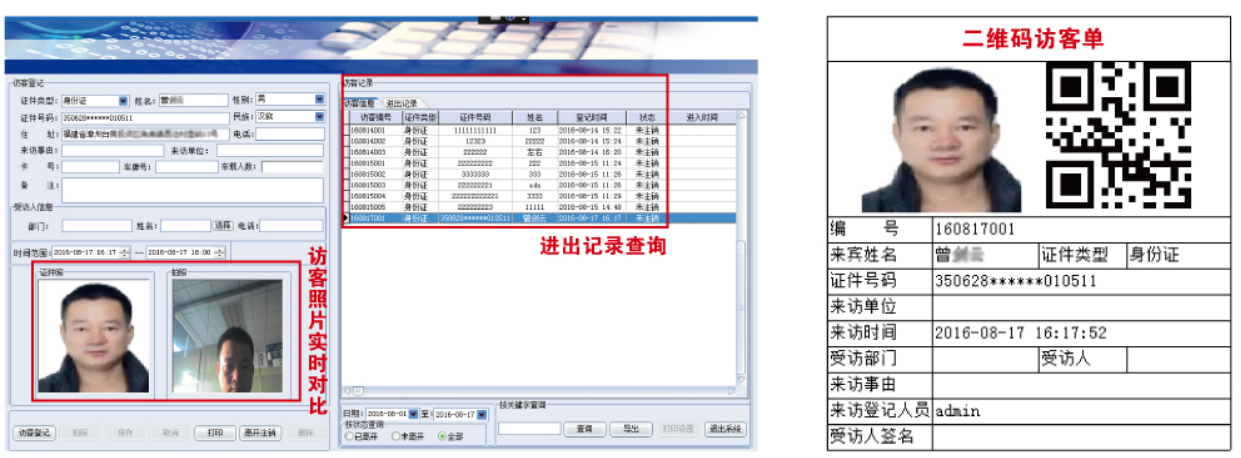Click the 离开注销 button
The height and width of the screenshot is (458, 1241).
259,432
